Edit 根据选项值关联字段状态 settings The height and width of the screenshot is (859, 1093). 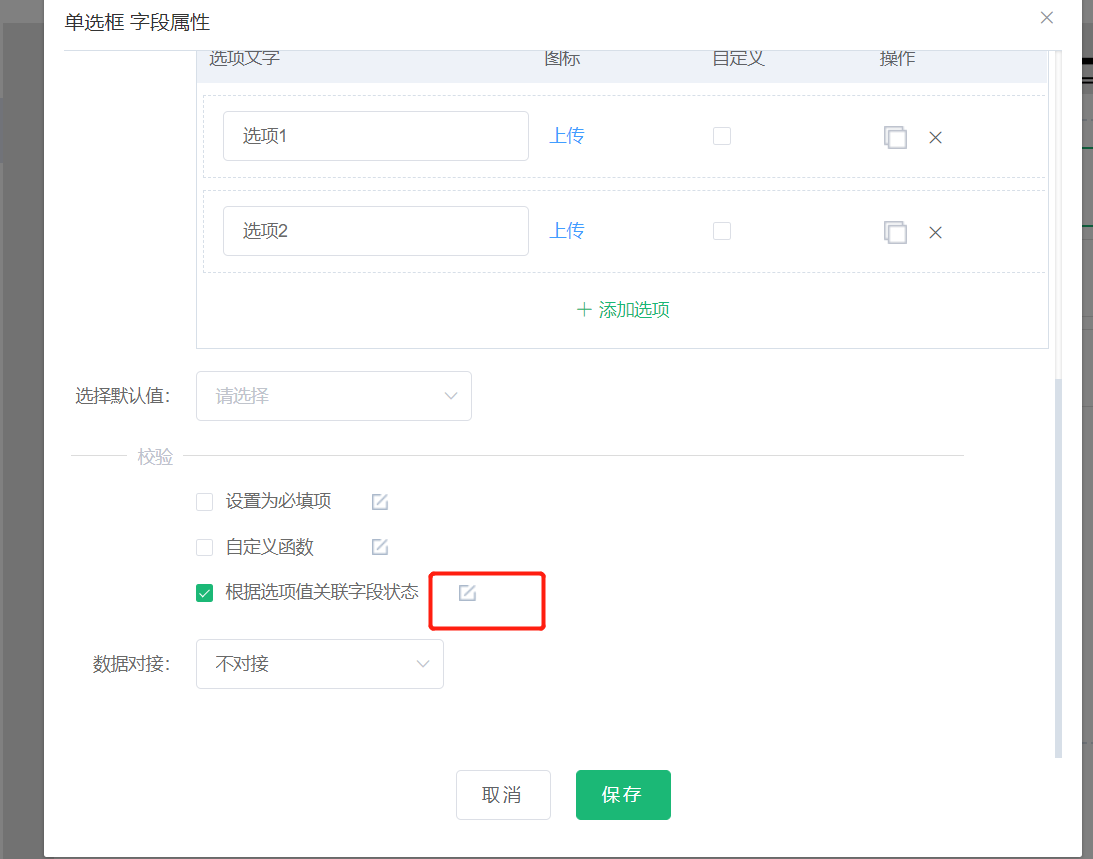pos(467,593)
